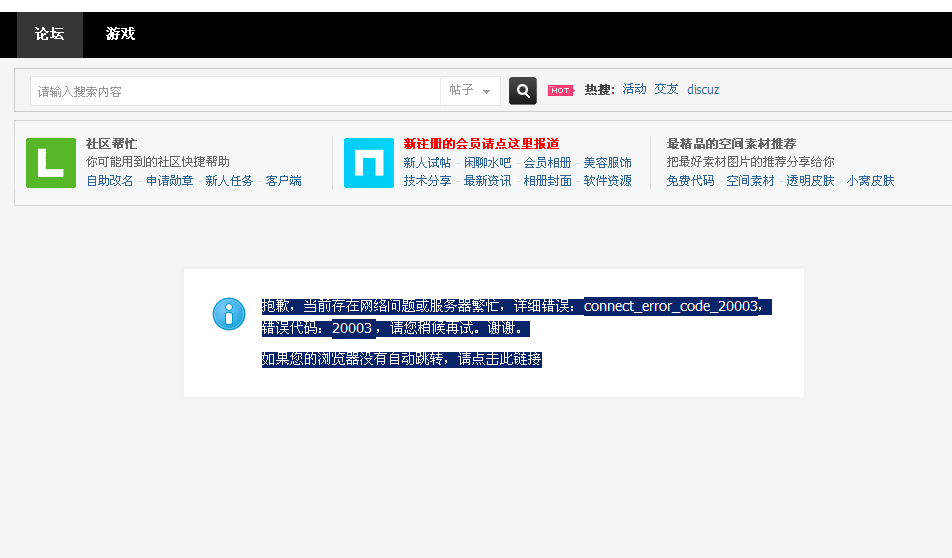Click the magnifier search button
952x558 pixels.
point(522,91)
